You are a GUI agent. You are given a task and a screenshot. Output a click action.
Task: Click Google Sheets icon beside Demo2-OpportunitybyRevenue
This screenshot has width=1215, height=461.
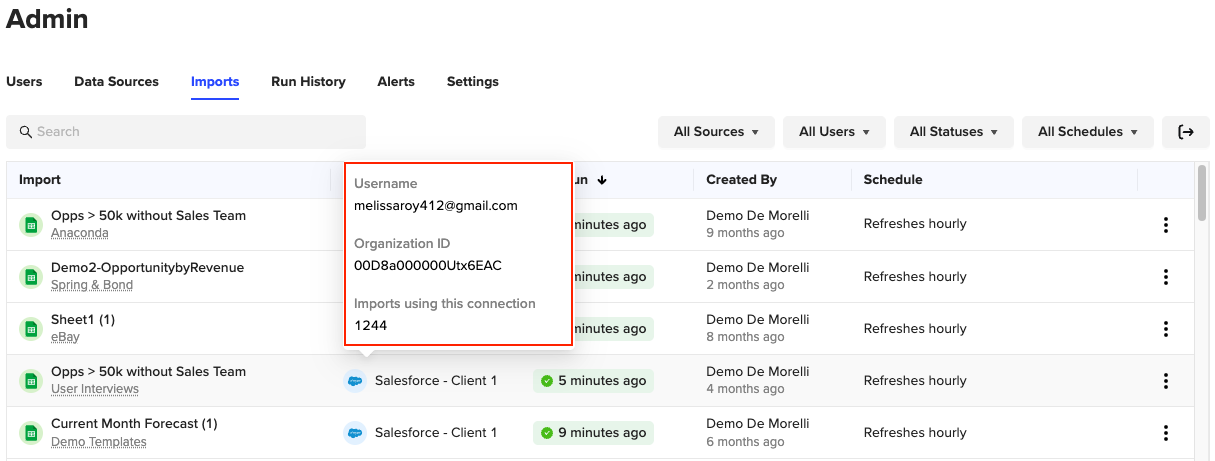pos(31,277)
